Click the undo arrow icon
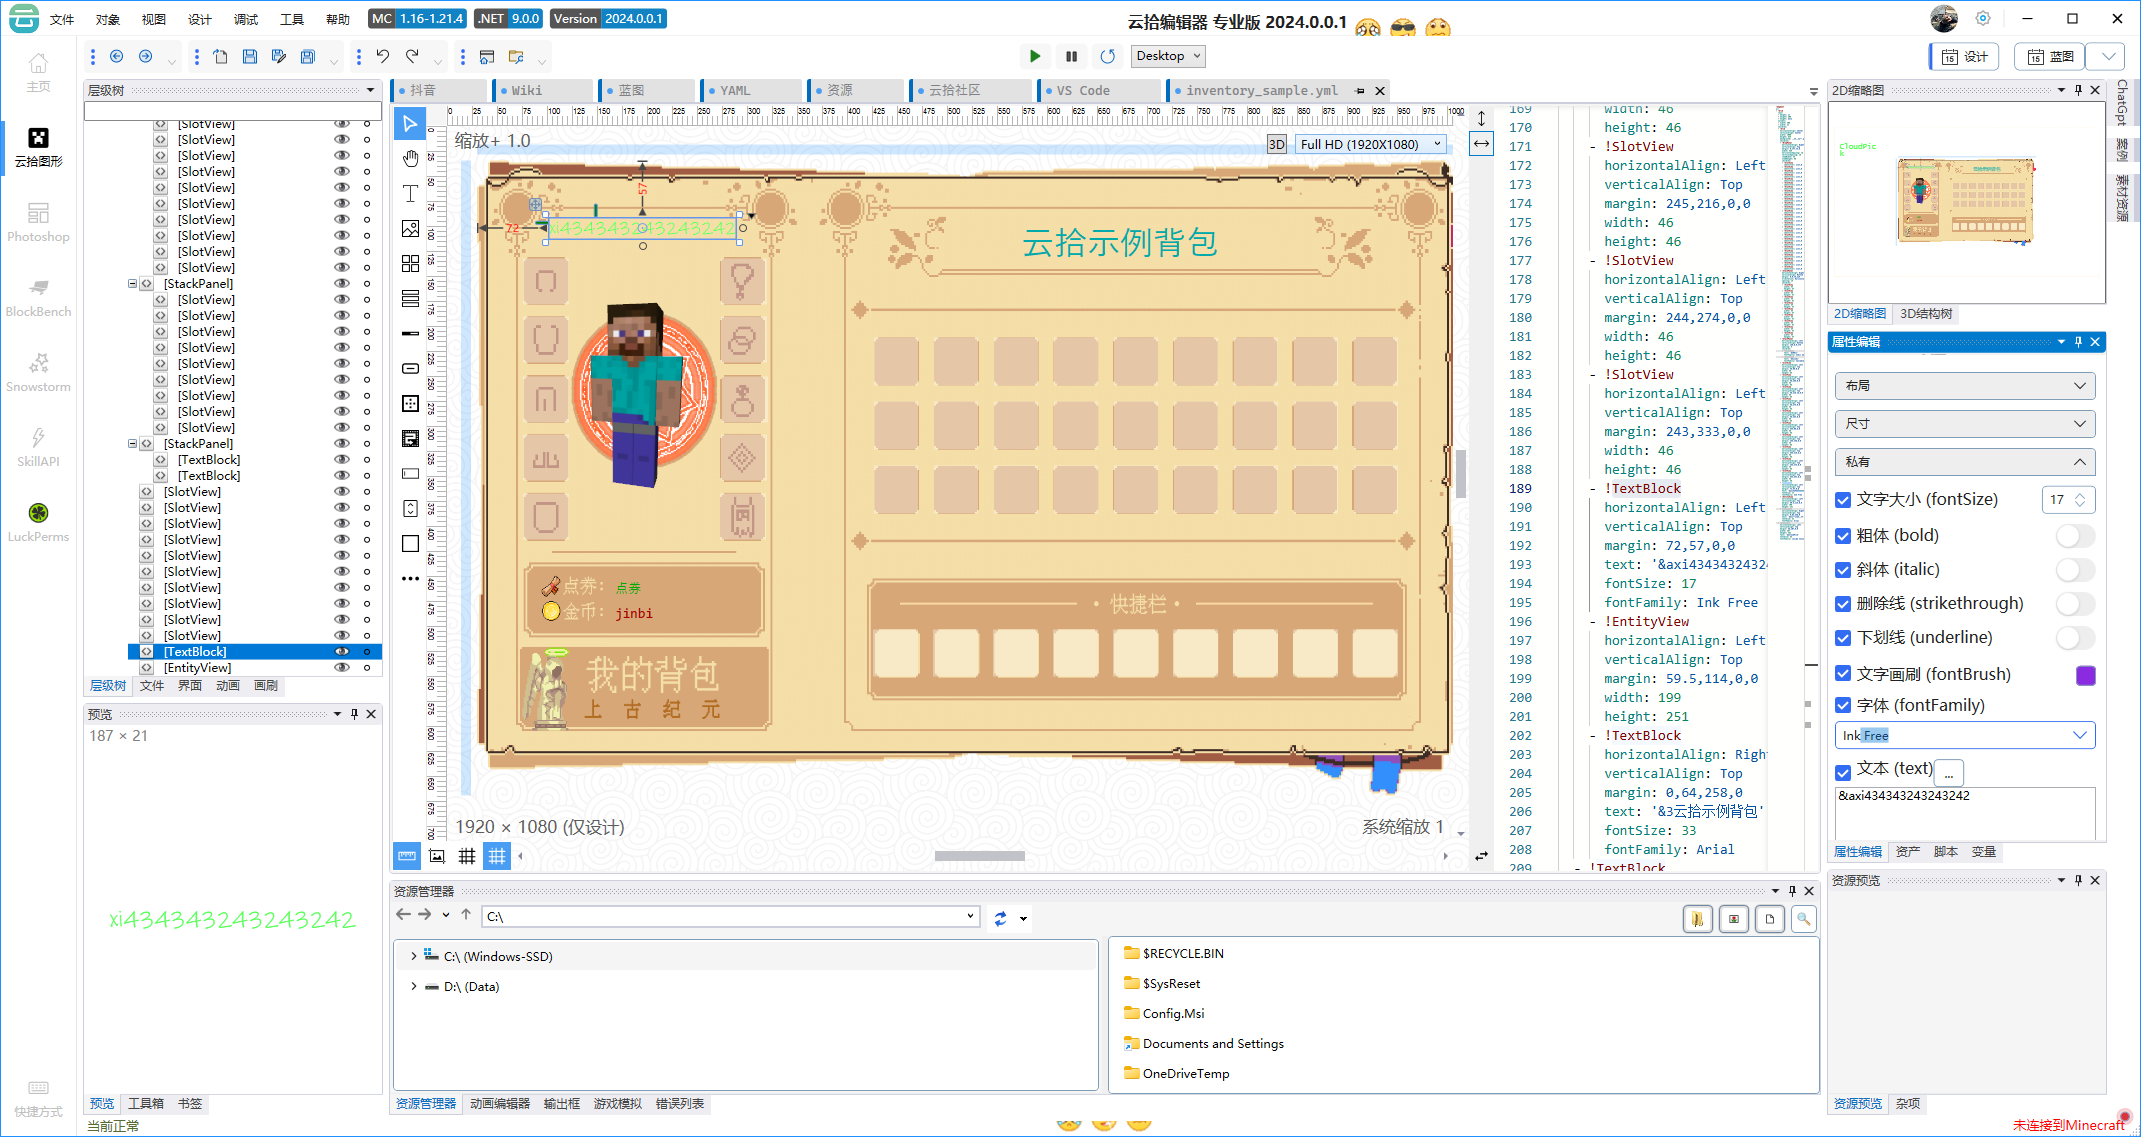The height and width of the screenshot is (1137, 2141). point(382,57)
